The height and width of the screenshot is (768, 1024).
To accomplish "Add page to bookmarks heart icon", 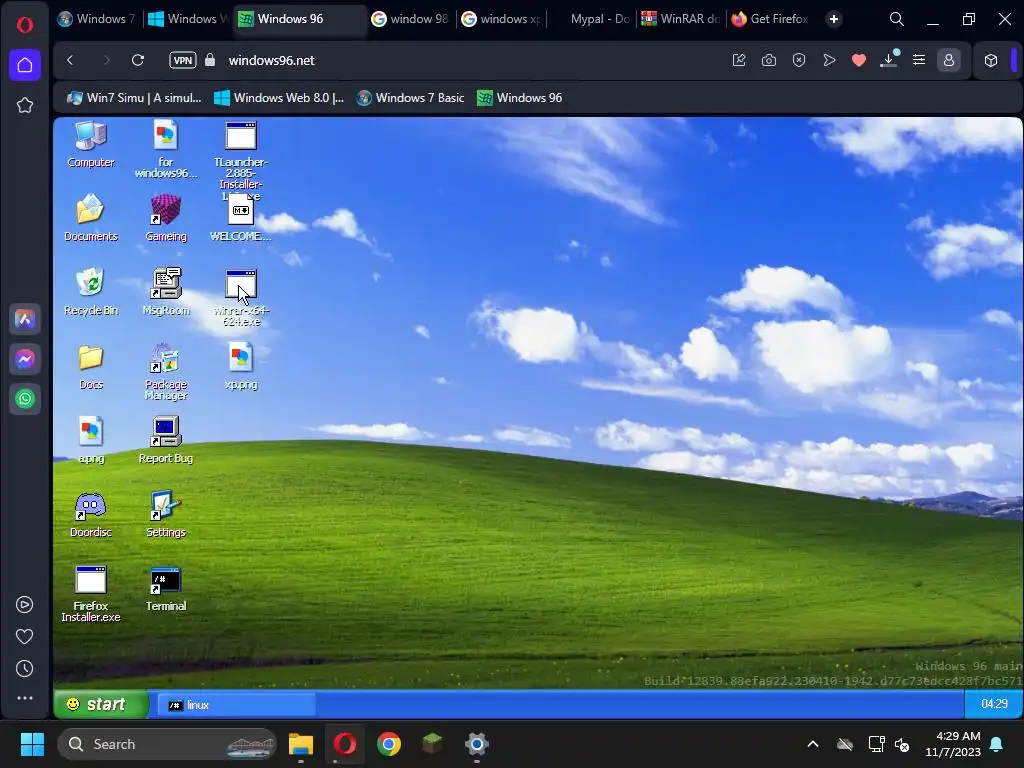I will (x=859, y=60).
